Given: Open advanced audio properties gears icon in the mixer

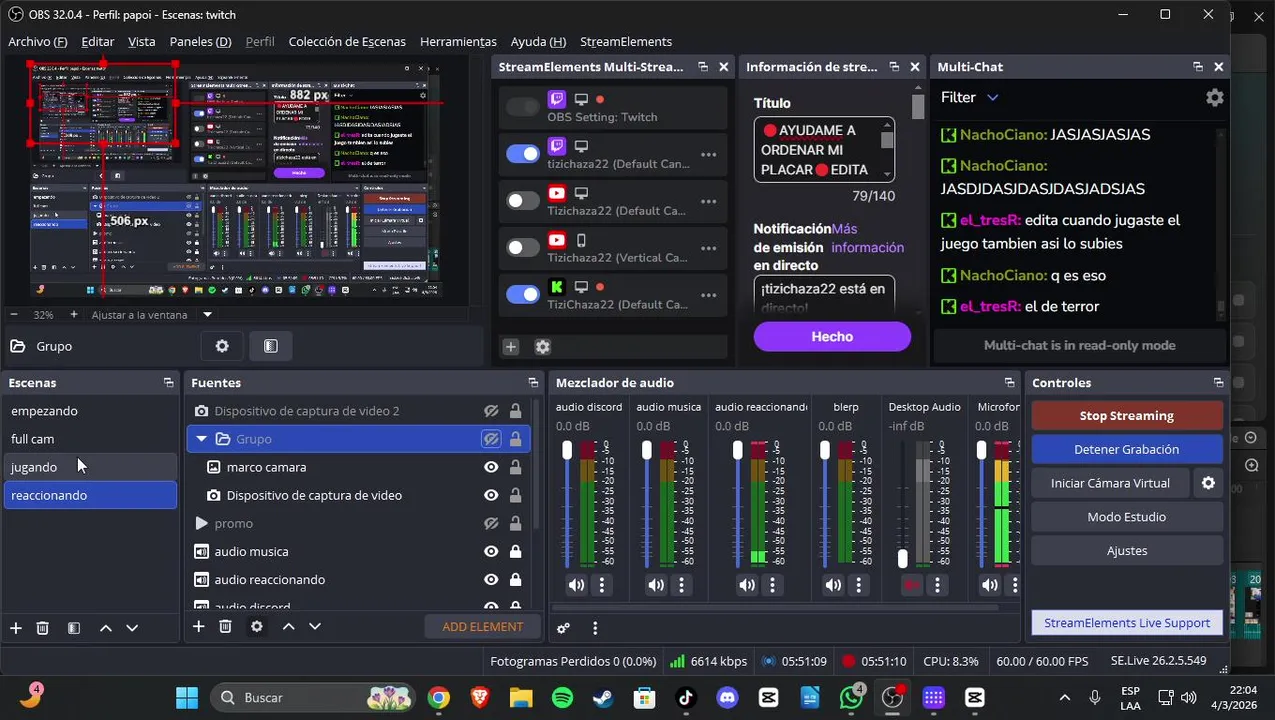Looking at the screenshot, I should pos(564,628).
